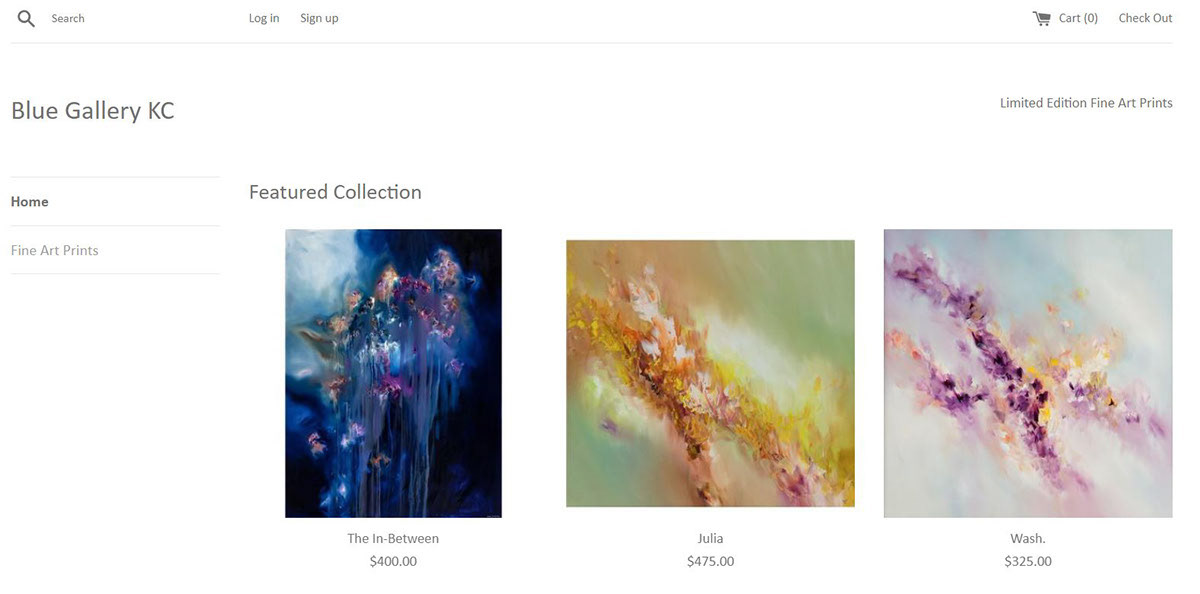Open the Wash. painting thumbnail
This screenshot has width=1200, height=594.
[1028, 373]
